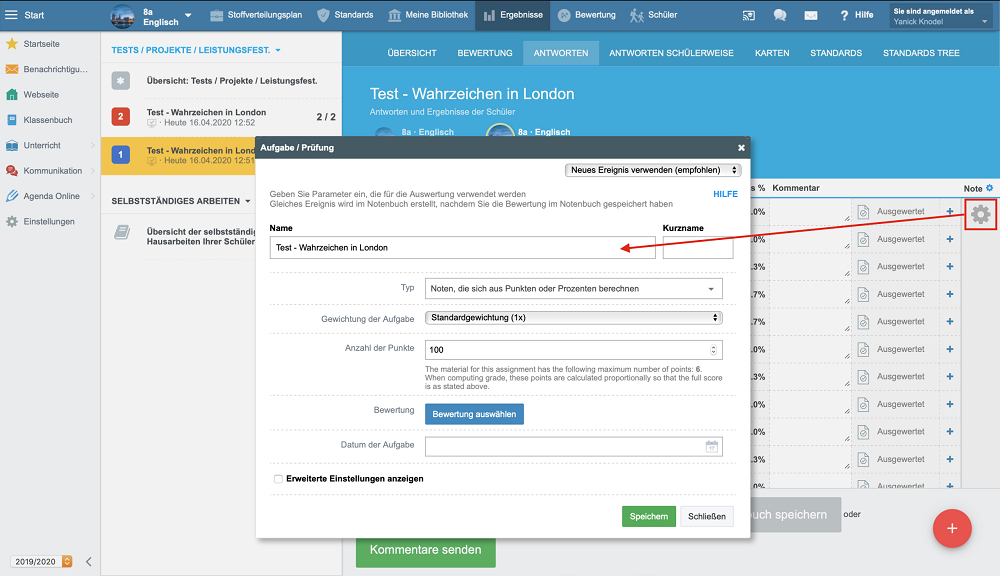1000x576 pixels.
Task: Open the Typ dropdown
Action: coord(573,289)
